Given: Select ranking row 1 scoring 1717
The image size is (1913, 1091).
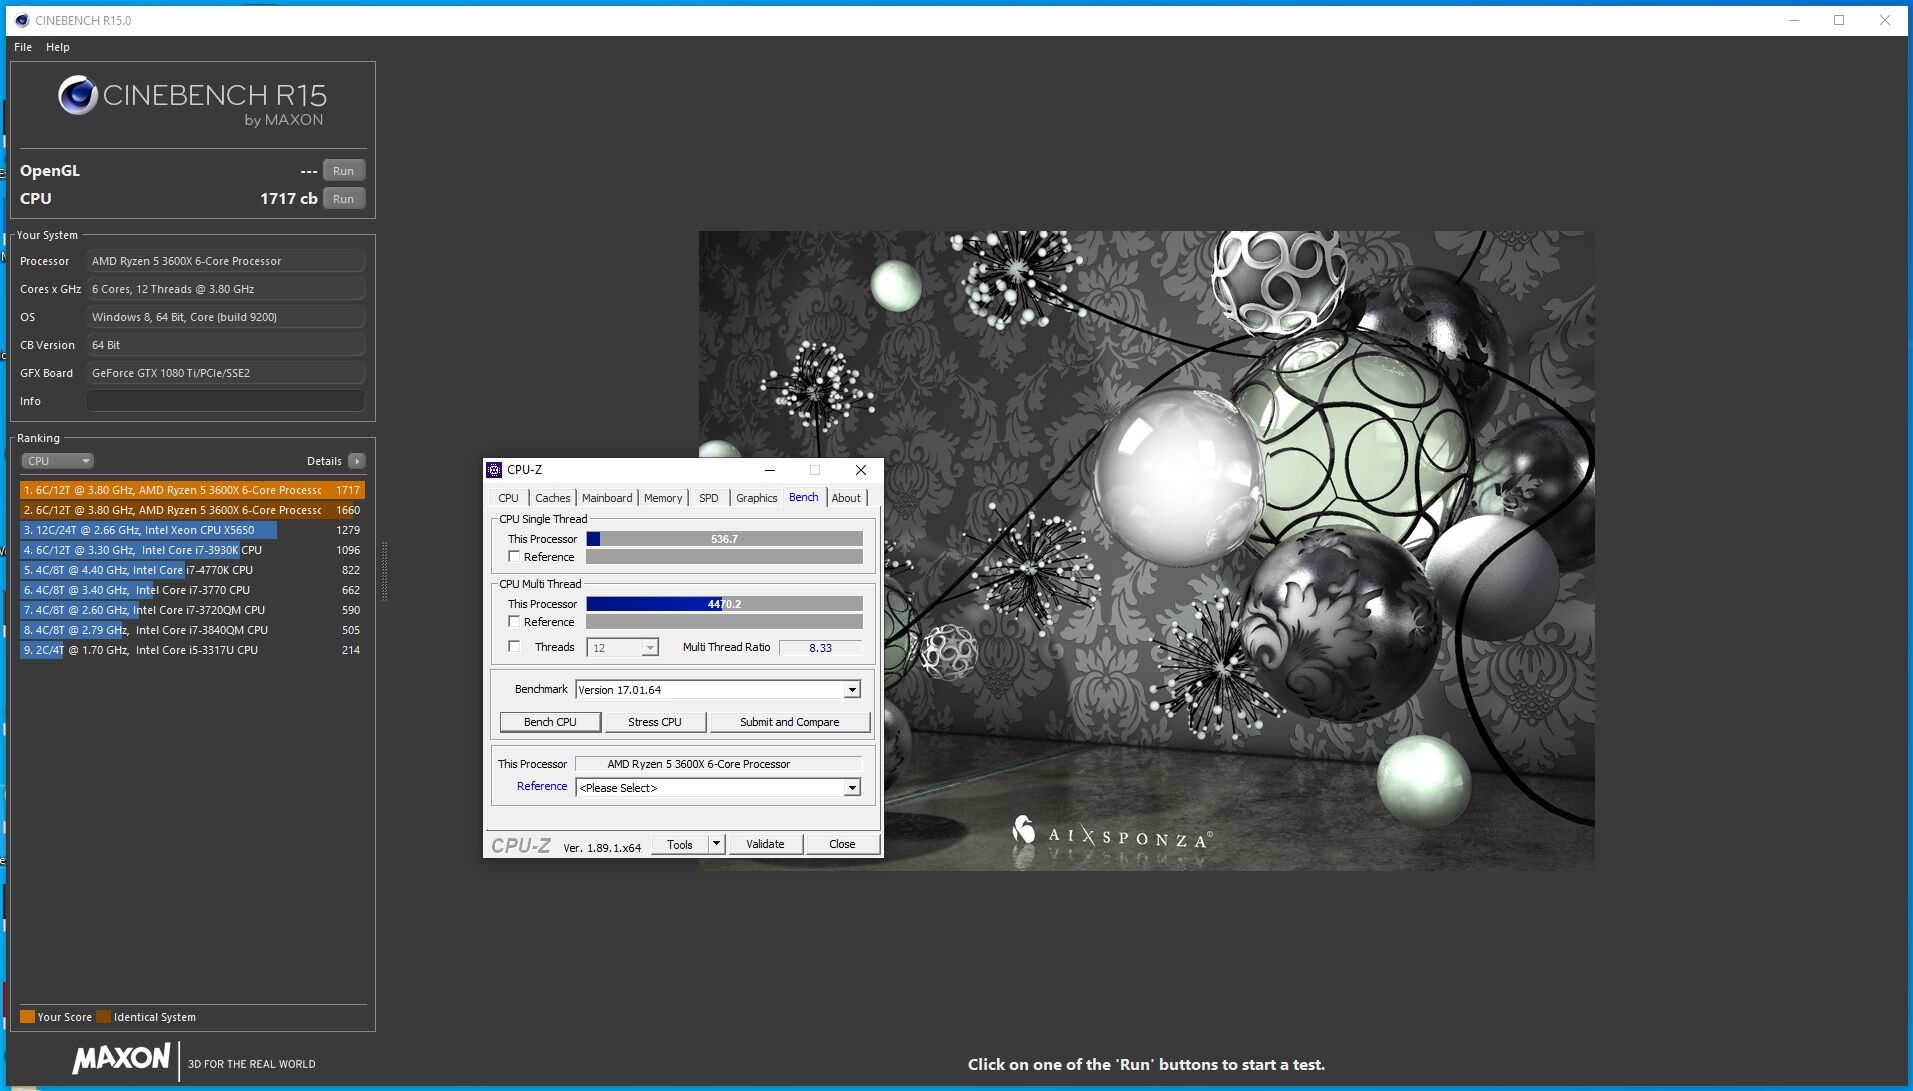Looking at the screenshot, I should (x=192, y=490).
